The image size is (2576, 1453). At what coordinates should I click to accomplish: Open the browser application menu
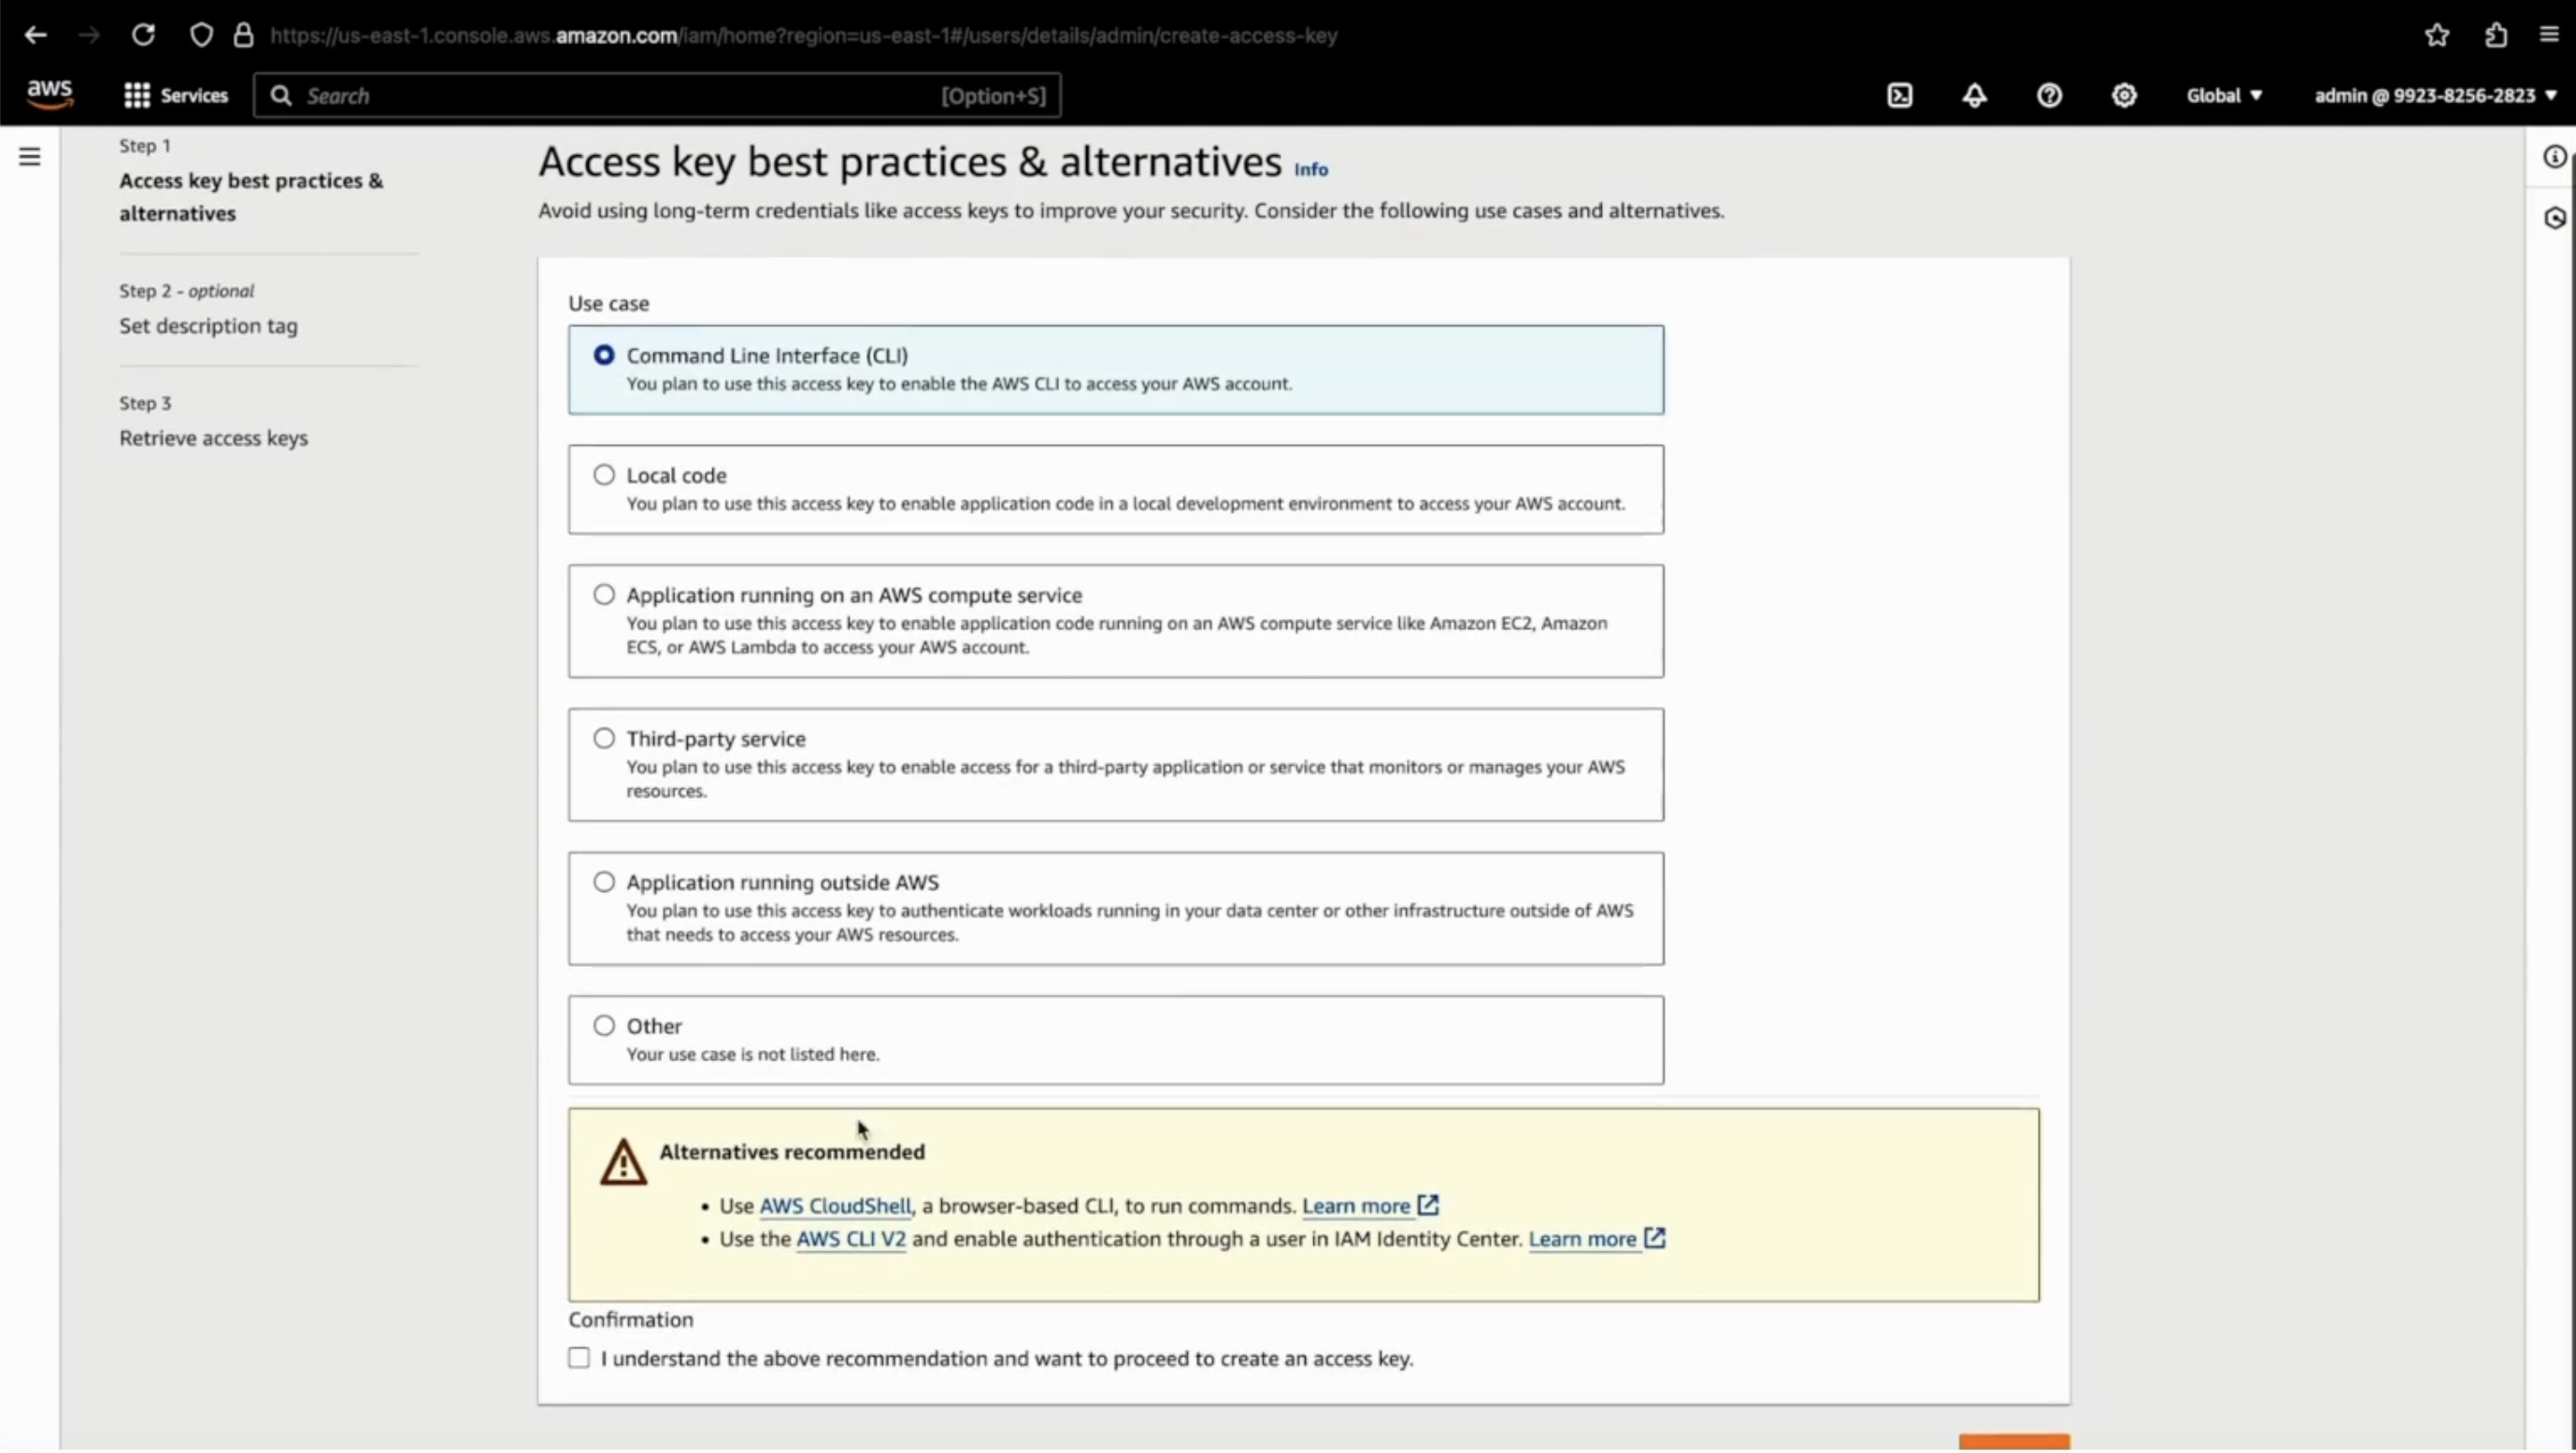pos(2548,35)
